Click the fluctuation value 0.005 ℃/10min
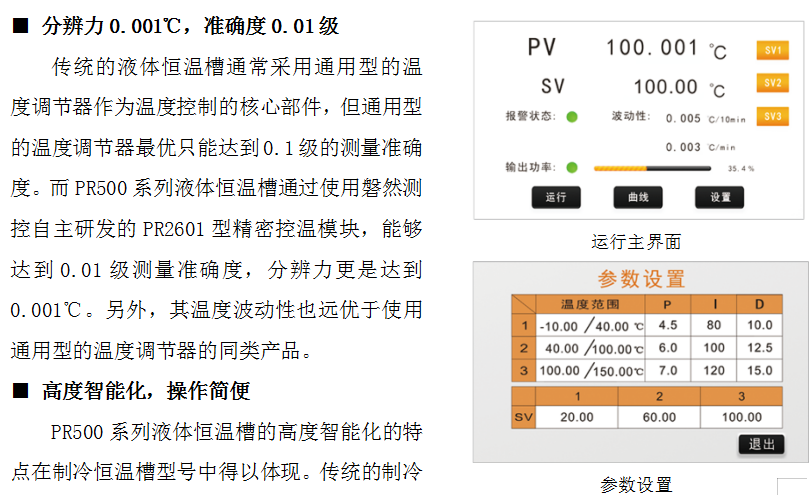Viewport: 811px width, 495px height. tap(705, 119)
